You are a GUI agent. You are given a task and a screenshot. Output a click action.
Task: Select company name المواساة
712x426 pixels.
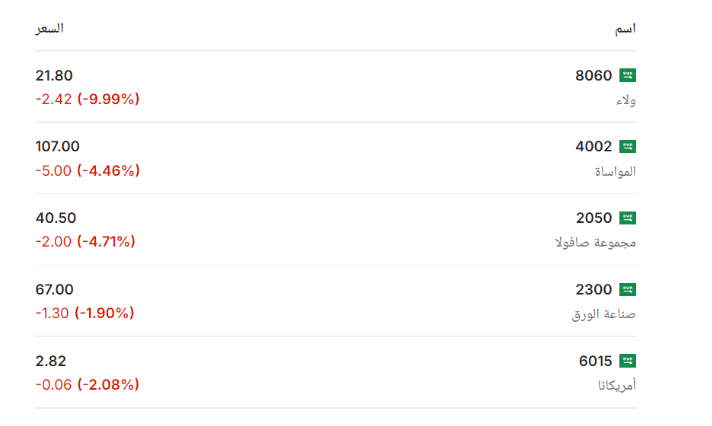point(615,172)
